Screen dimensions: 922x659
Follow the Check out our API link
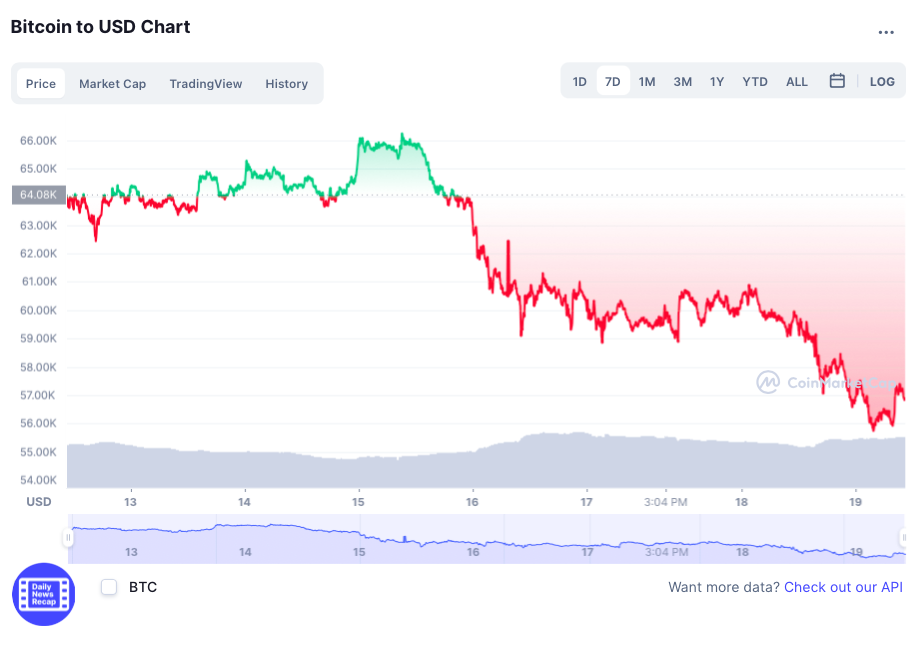843,587
